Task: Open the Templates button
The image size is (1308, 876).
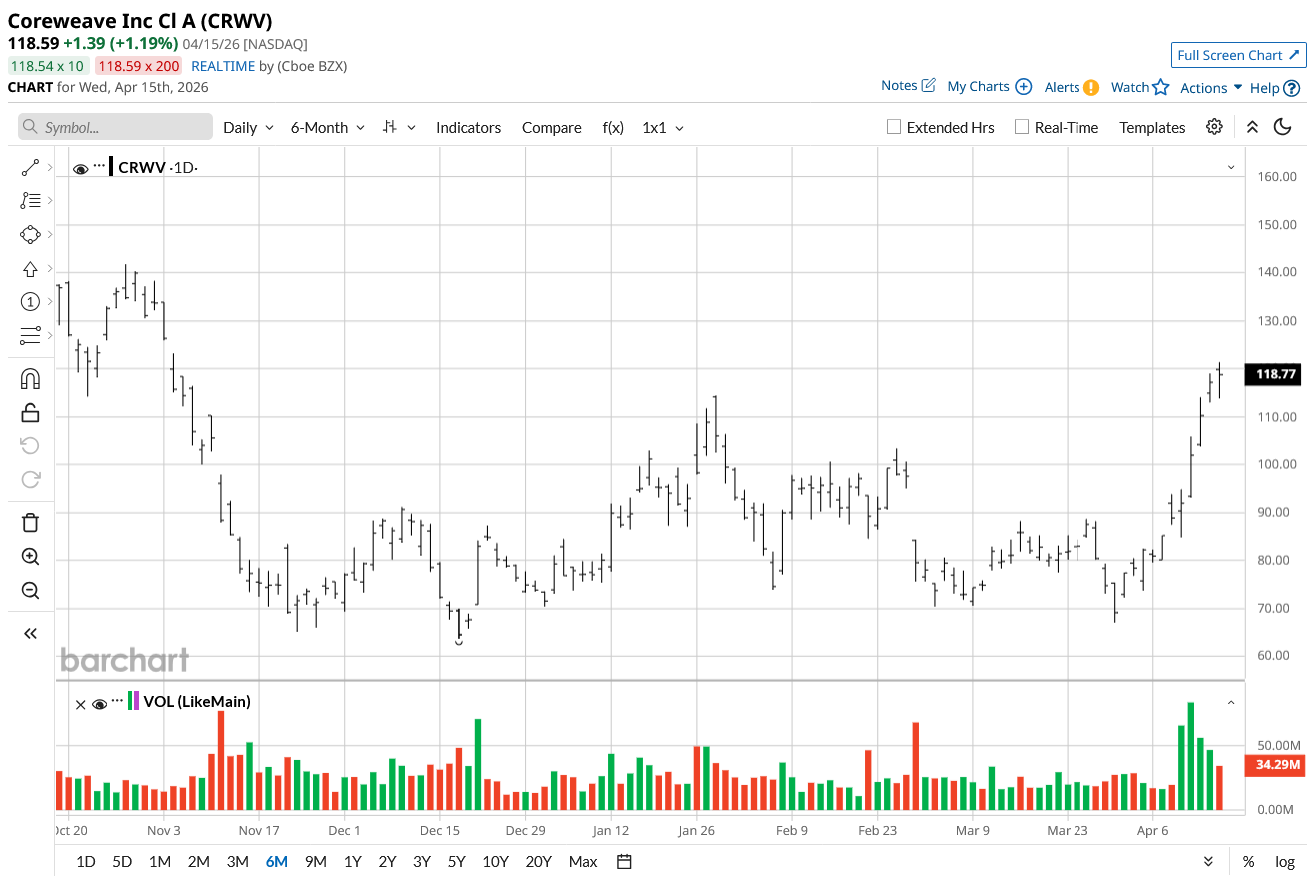Action: (x=1152, y=127)
